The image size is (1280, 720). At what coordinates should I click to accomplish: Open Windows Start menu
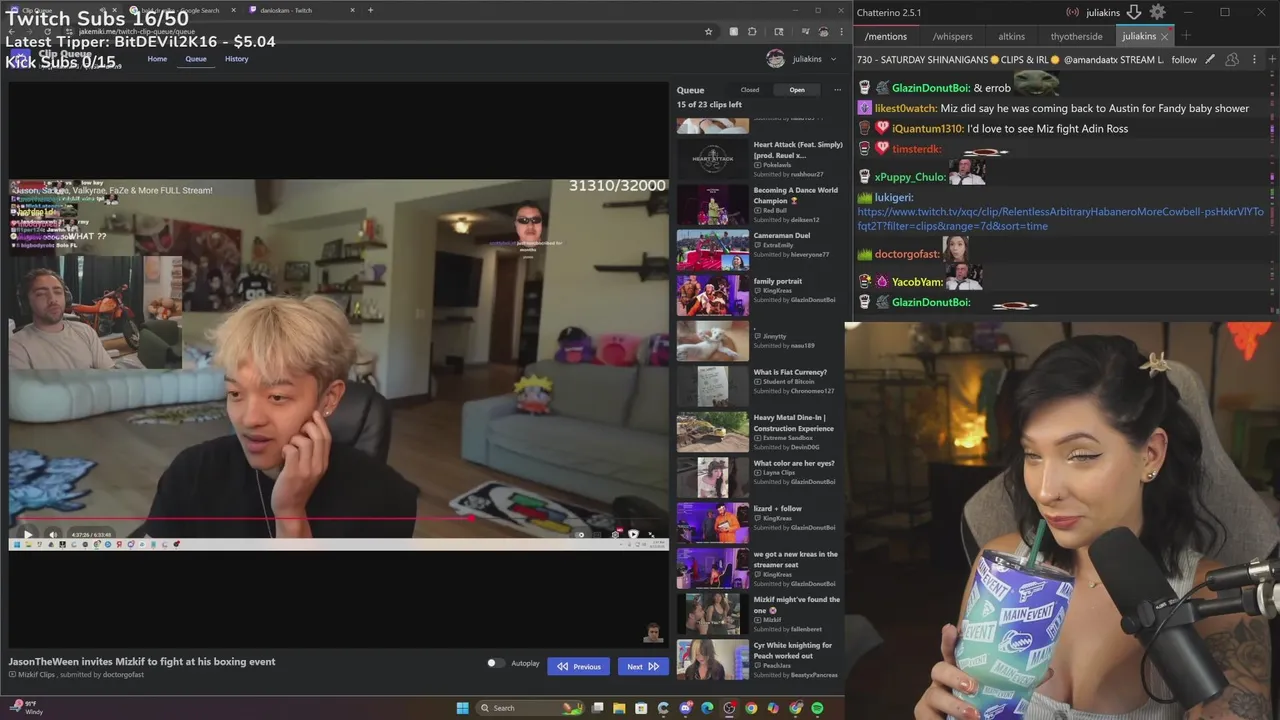pyautogui.click(x=462, y=708)
